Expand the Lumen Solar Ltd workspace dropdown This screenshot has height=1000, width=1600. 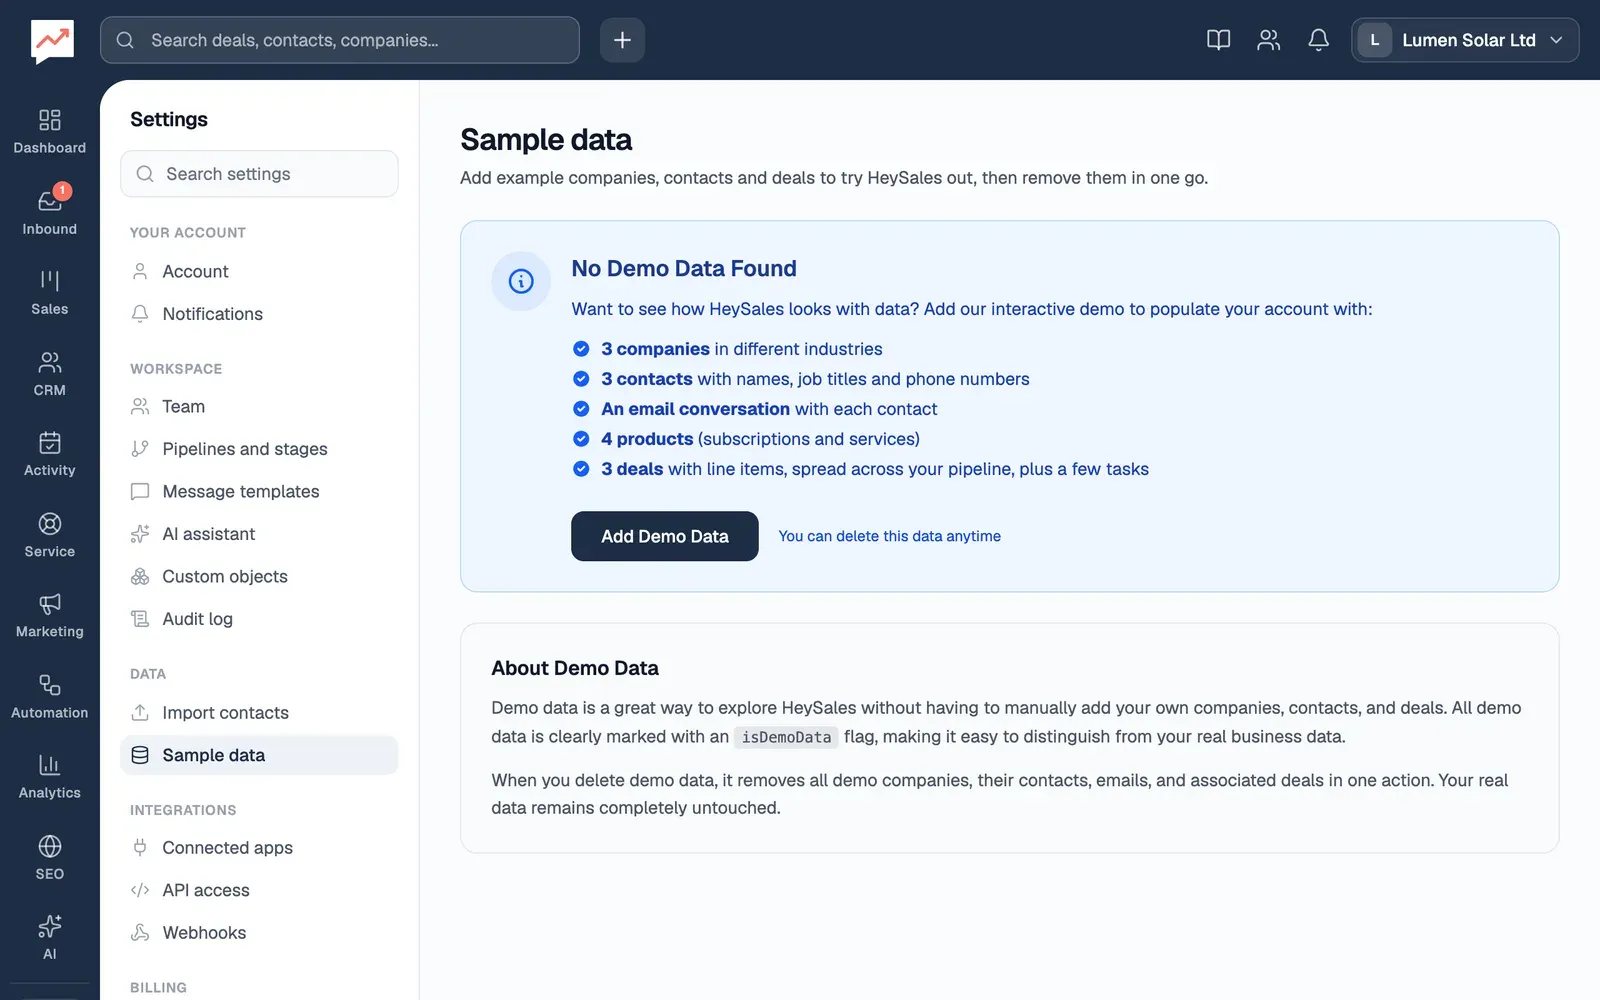[1465, 40]
